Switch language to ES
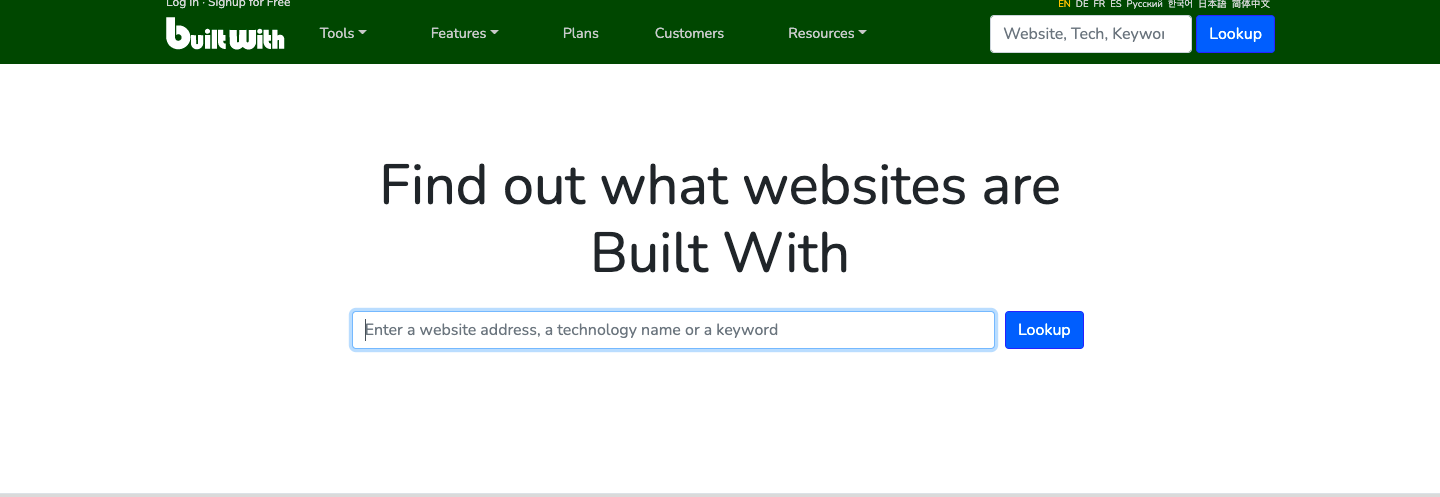1440x497 pixels. (x=1116, y=4)
